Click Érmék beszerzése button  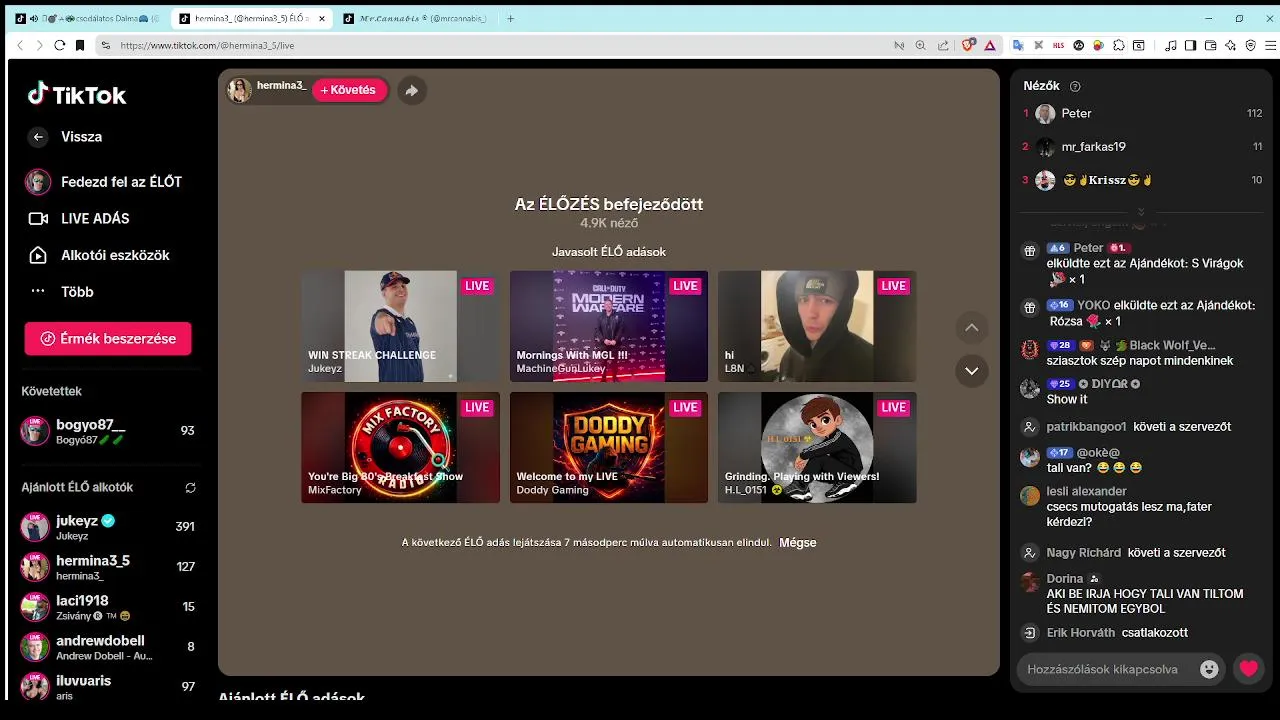click(x=108, y=339)
